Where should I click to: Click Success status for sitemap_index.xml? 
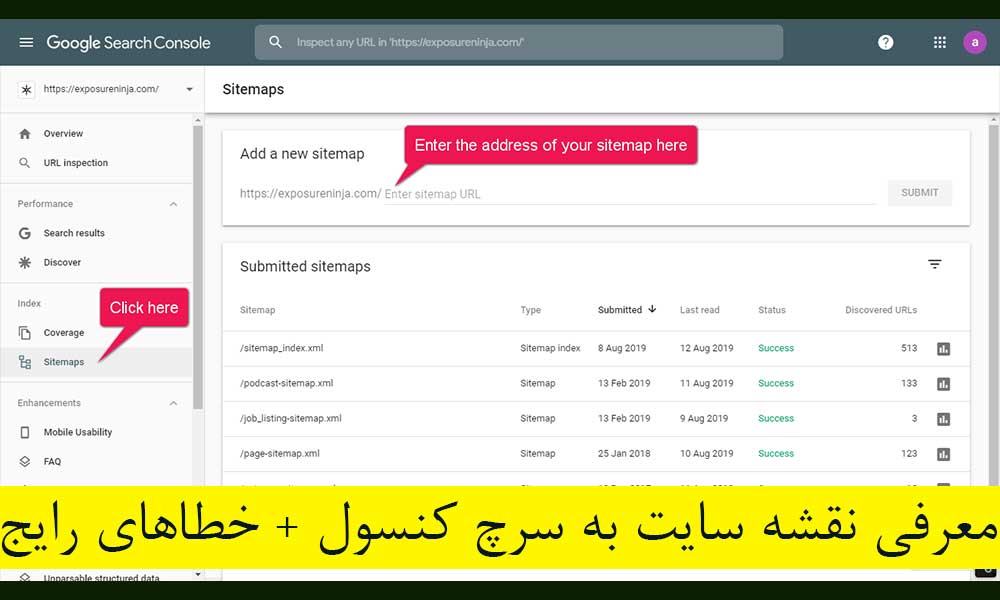776,348
